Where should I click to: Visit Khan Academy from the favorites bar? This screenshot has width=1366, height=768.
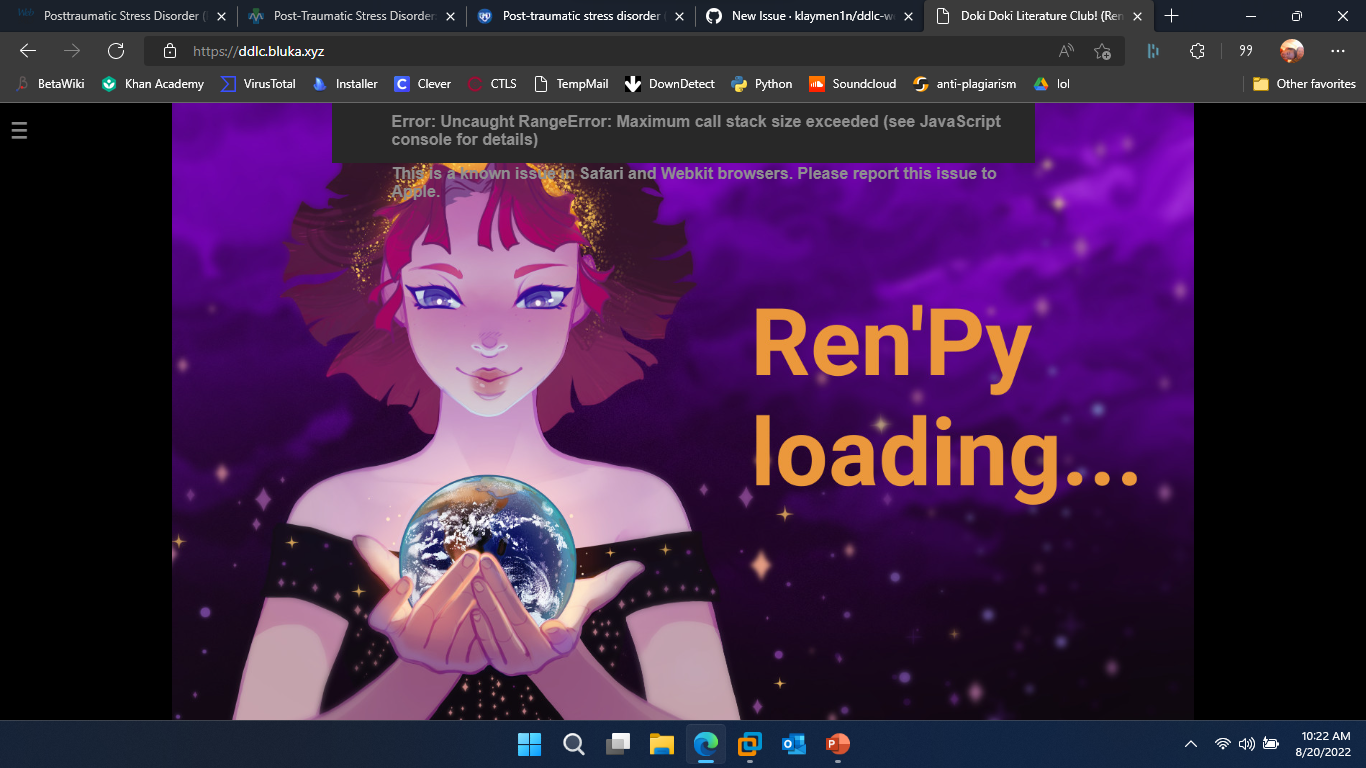coord(151,84)
